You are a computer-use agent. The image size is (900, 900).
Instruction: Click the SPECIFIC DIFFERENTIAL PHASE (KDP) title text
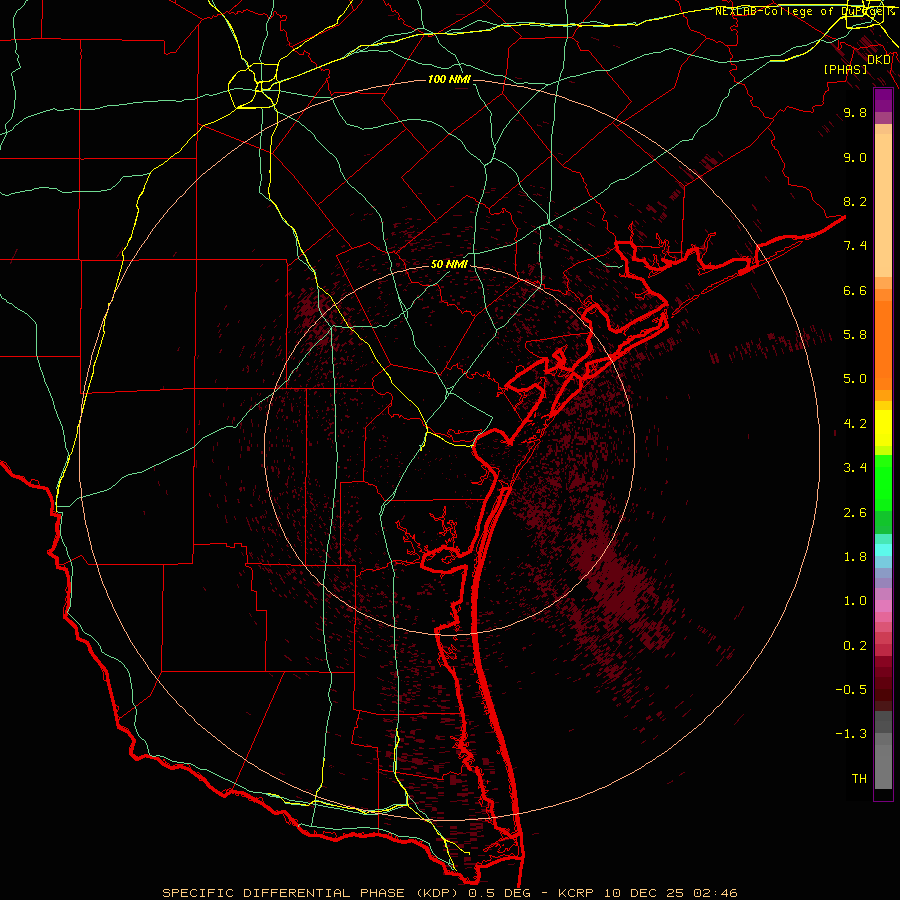pyautogui.click(x=313, y=893)
